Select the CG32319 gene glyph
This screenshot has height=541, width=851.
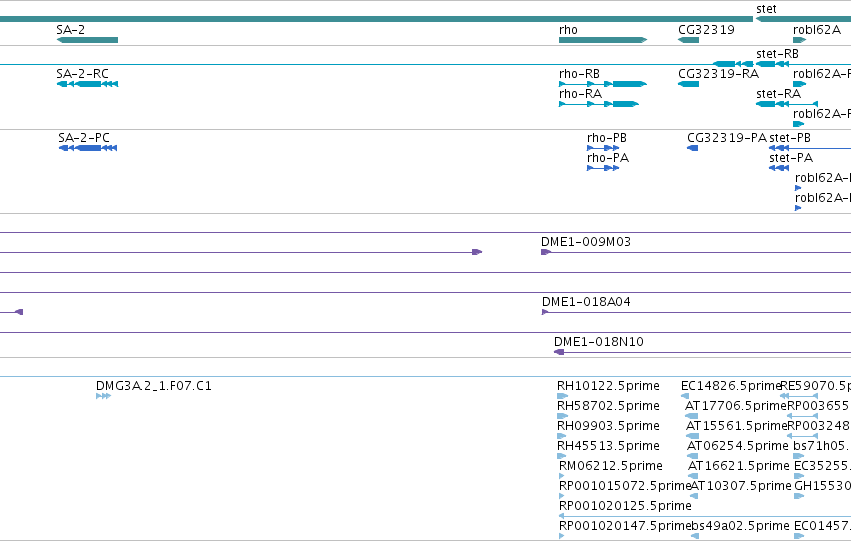tap(689, 40)
